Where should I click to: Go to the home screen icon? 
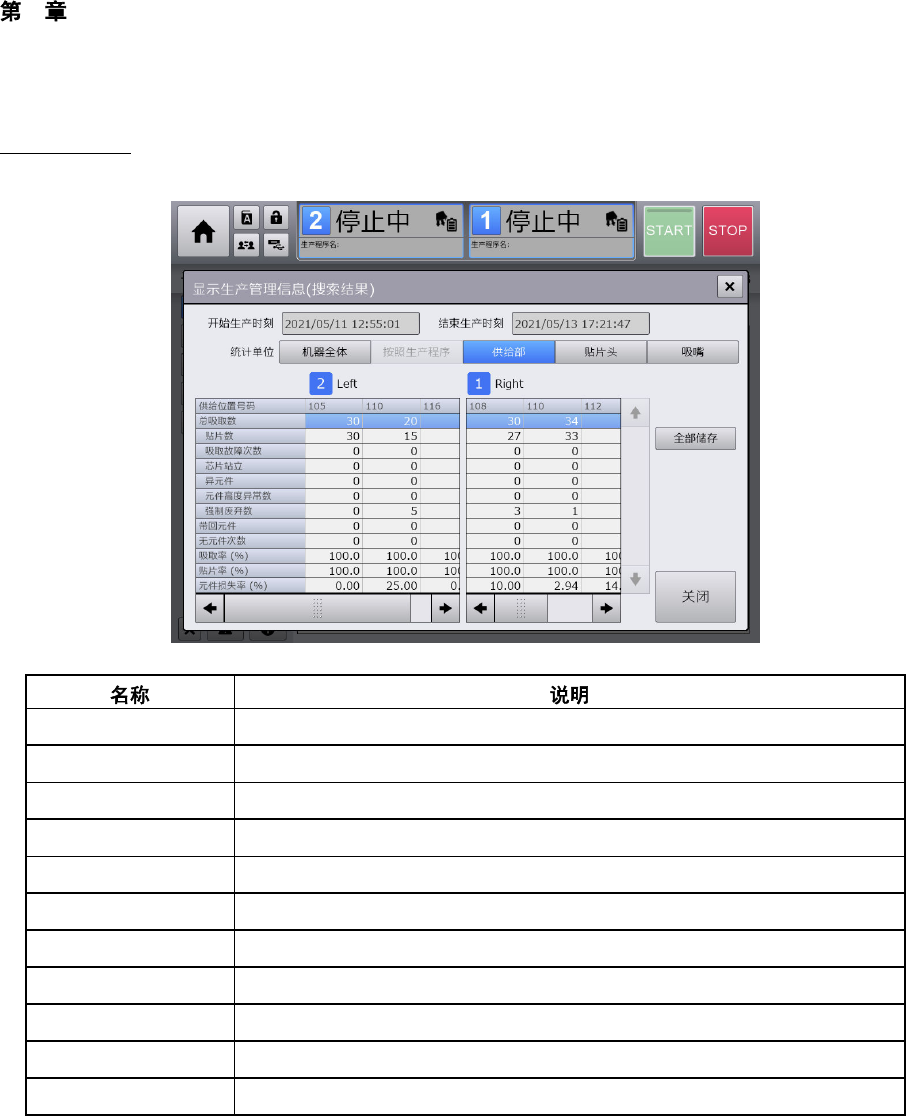click(x=204, y=231)
